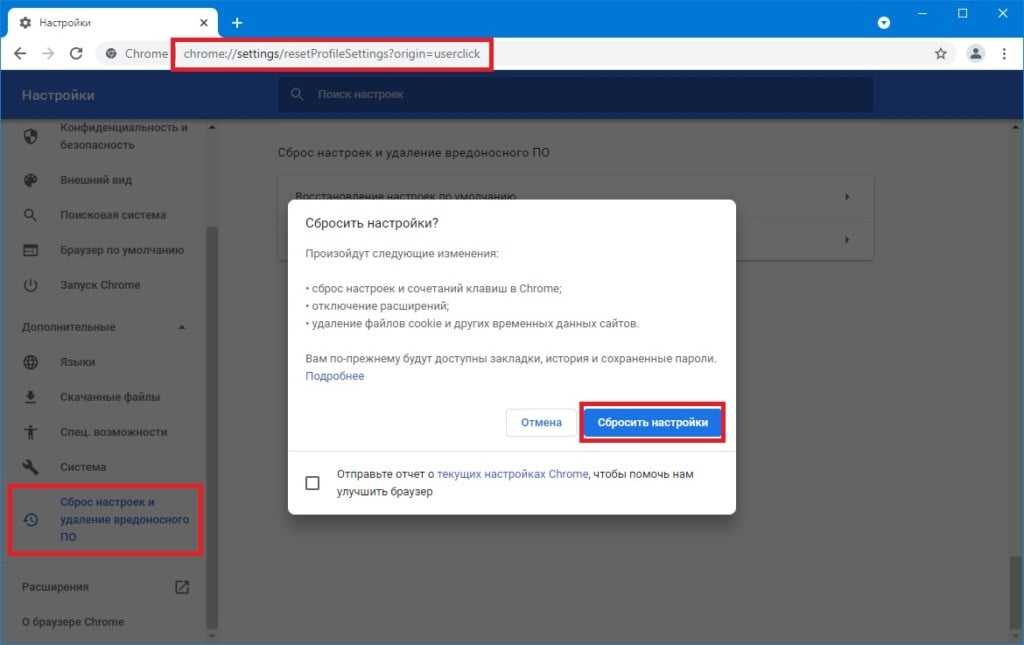This screenshot has height=645, width=1024.
Task: Expand the second reset section row arrow
Action: (847, 240)
